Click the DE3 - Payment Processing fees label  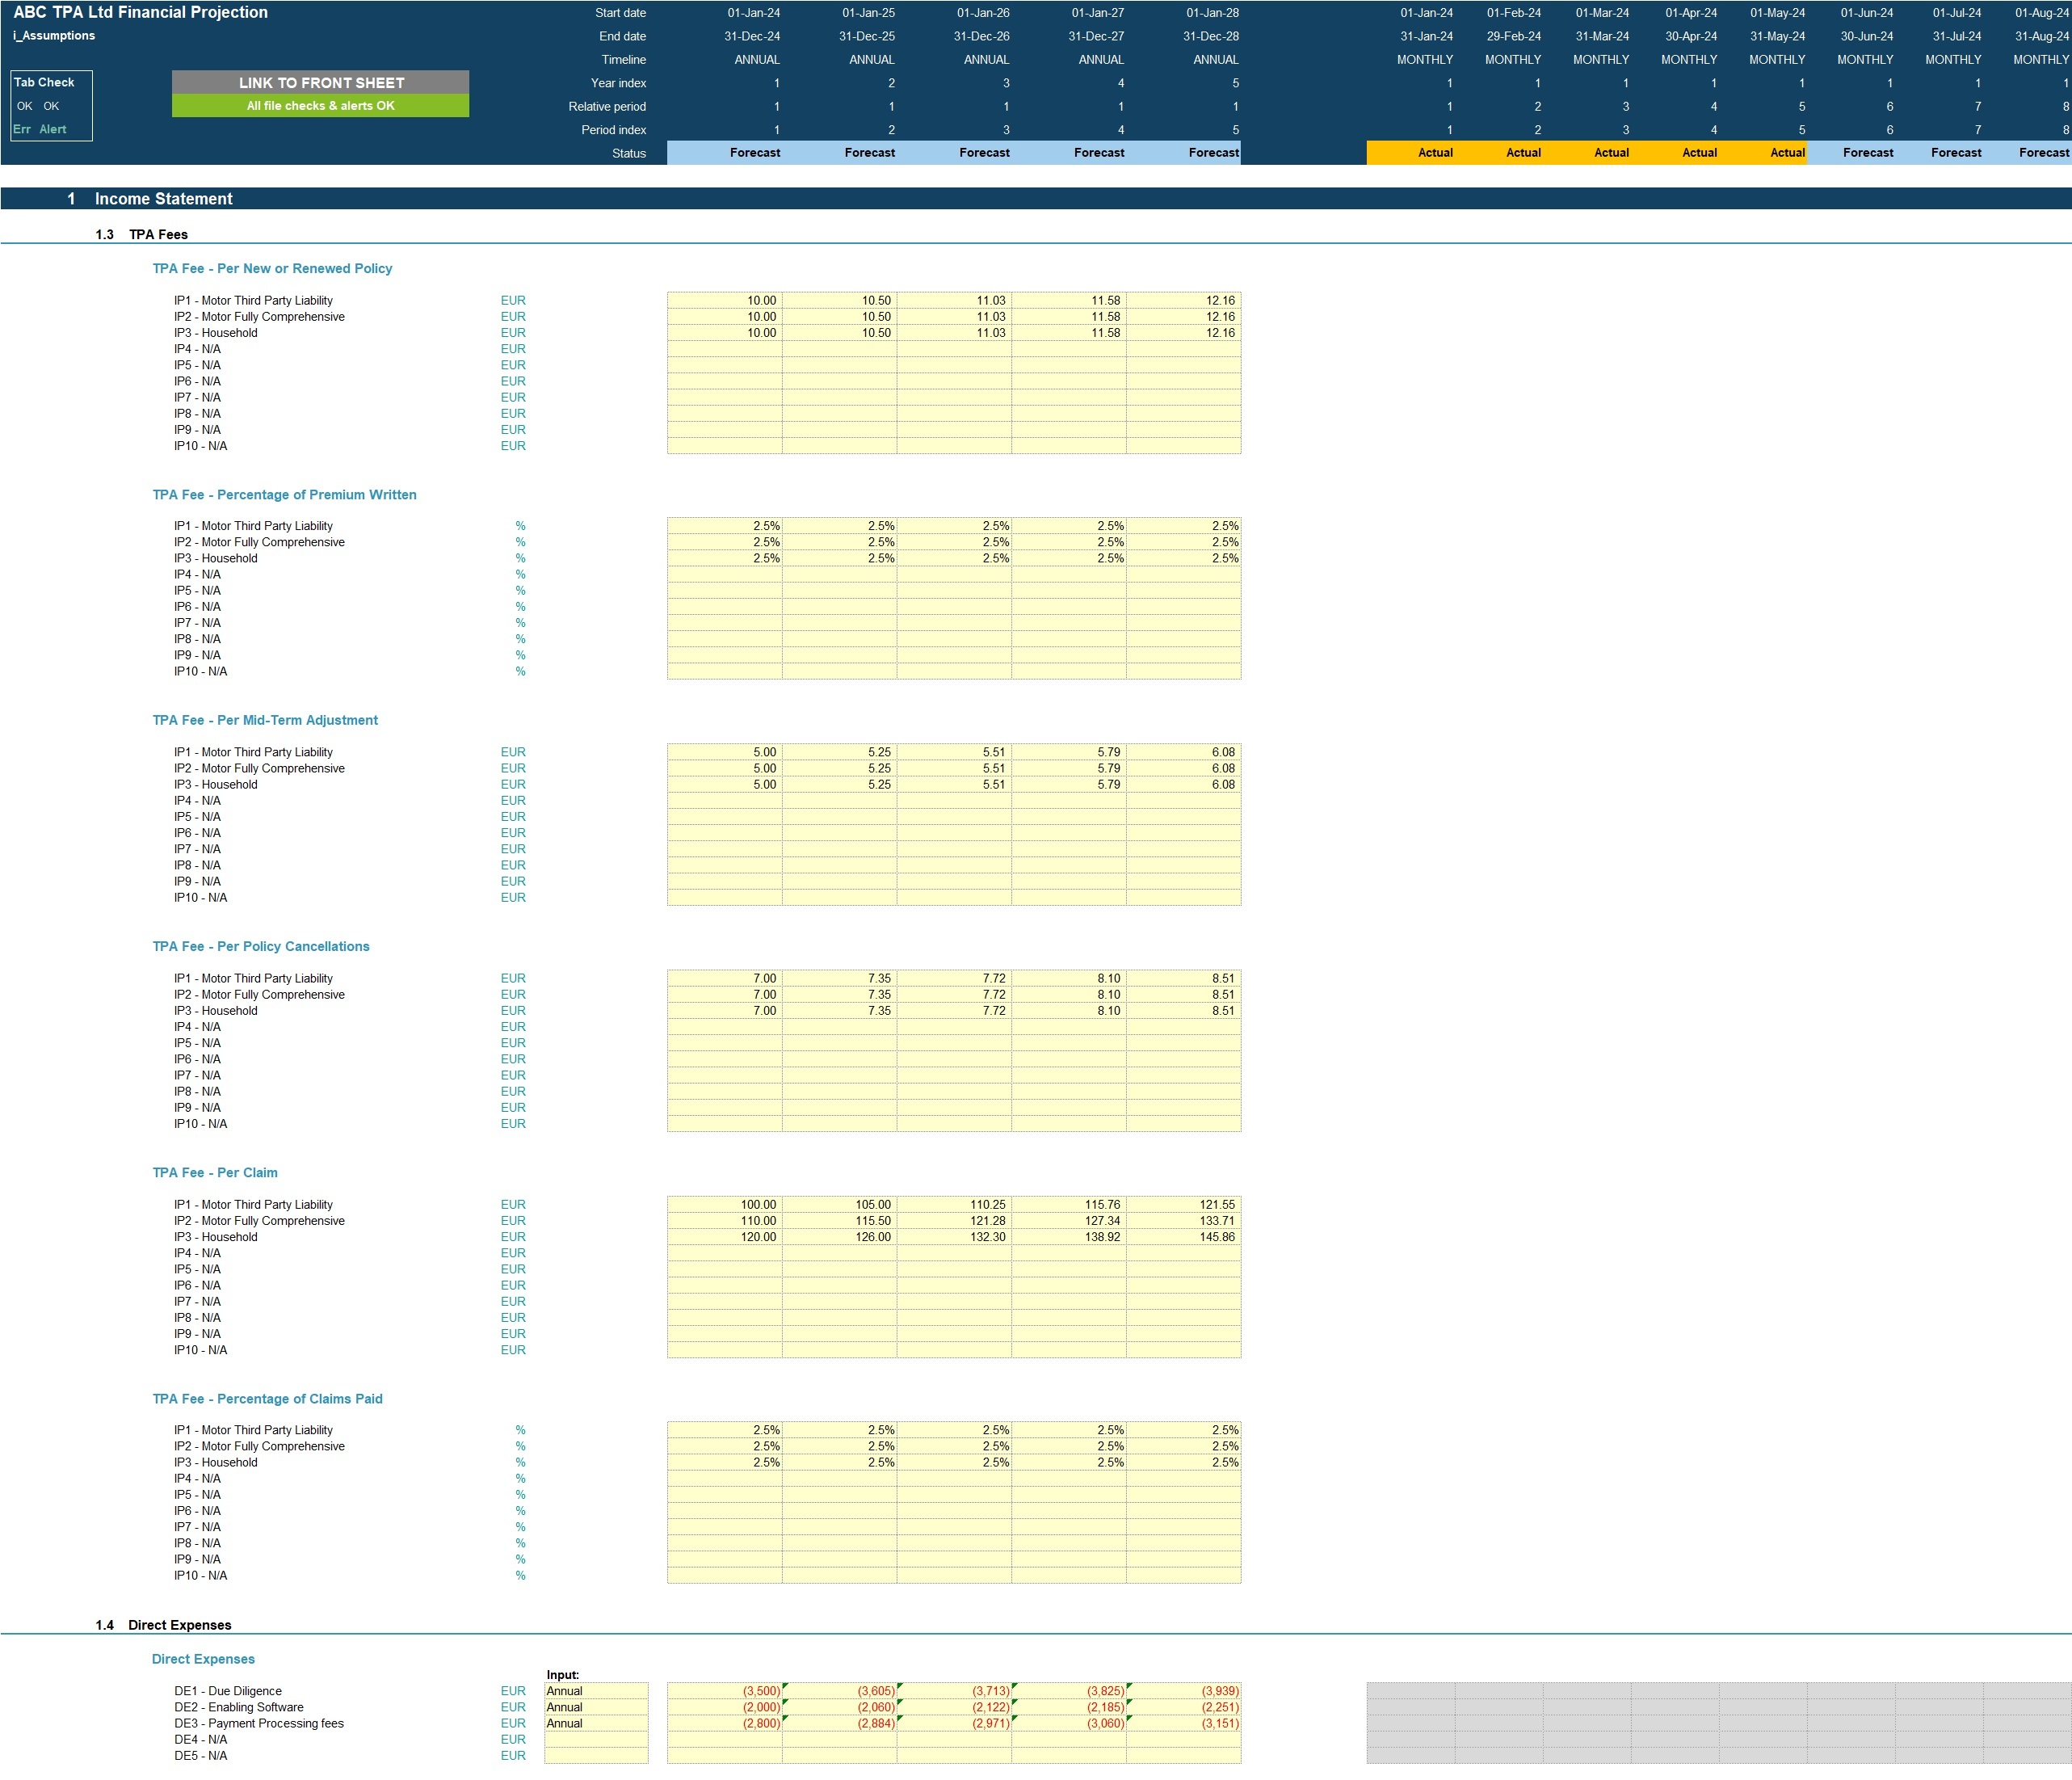point(259,1723)
